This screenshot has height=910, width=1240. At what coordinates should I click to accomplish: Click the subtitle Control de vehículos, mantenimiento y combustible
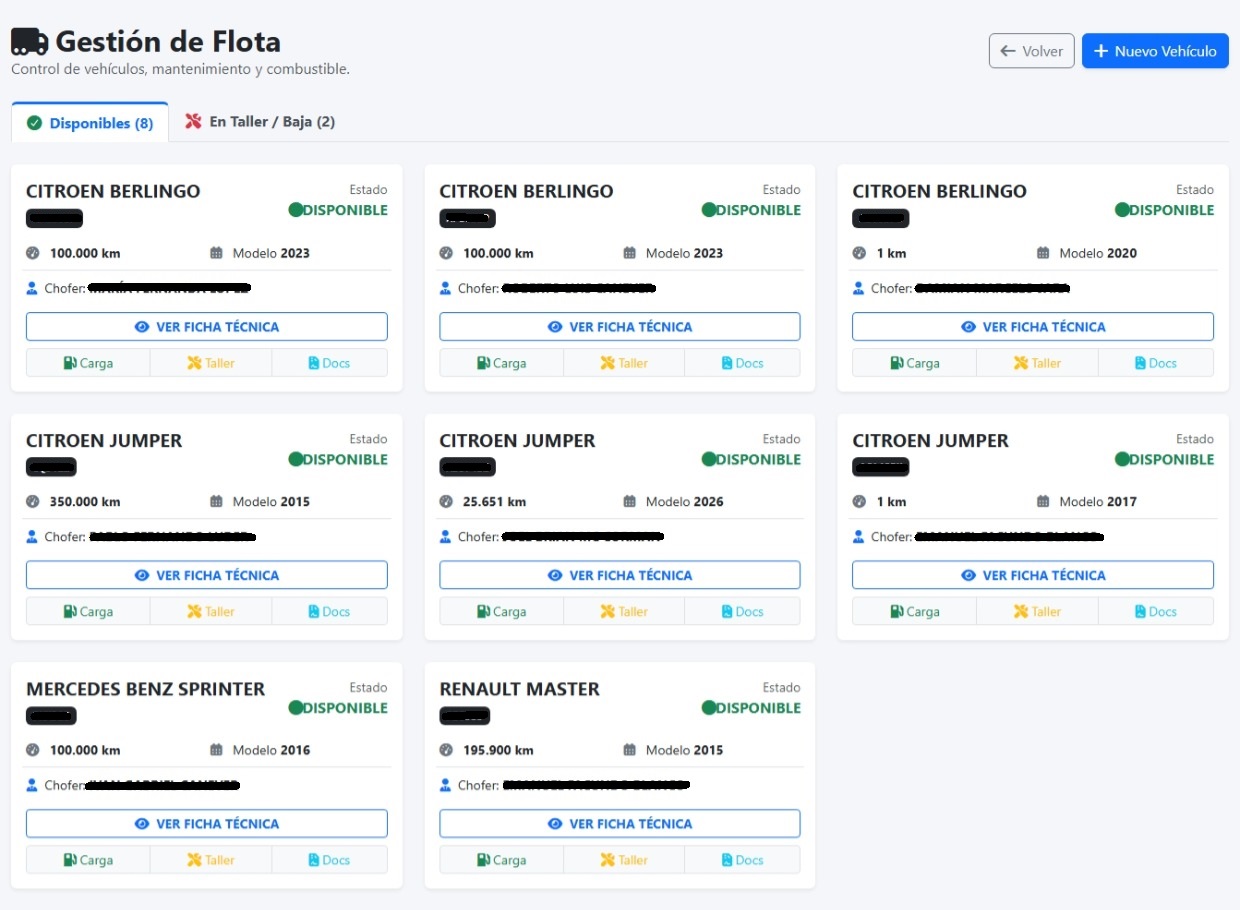pos(180,70)
